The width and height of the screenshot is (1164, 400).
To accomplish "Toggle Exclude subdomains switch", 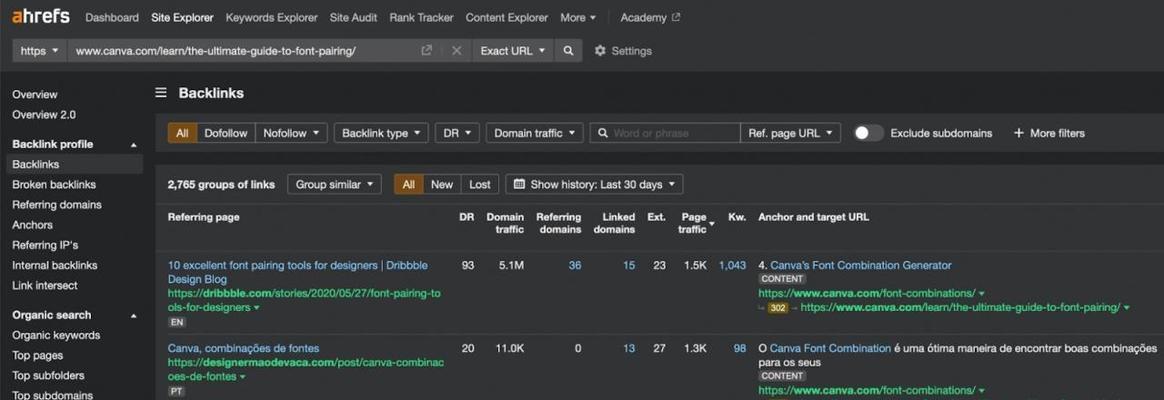I will 868,133.
